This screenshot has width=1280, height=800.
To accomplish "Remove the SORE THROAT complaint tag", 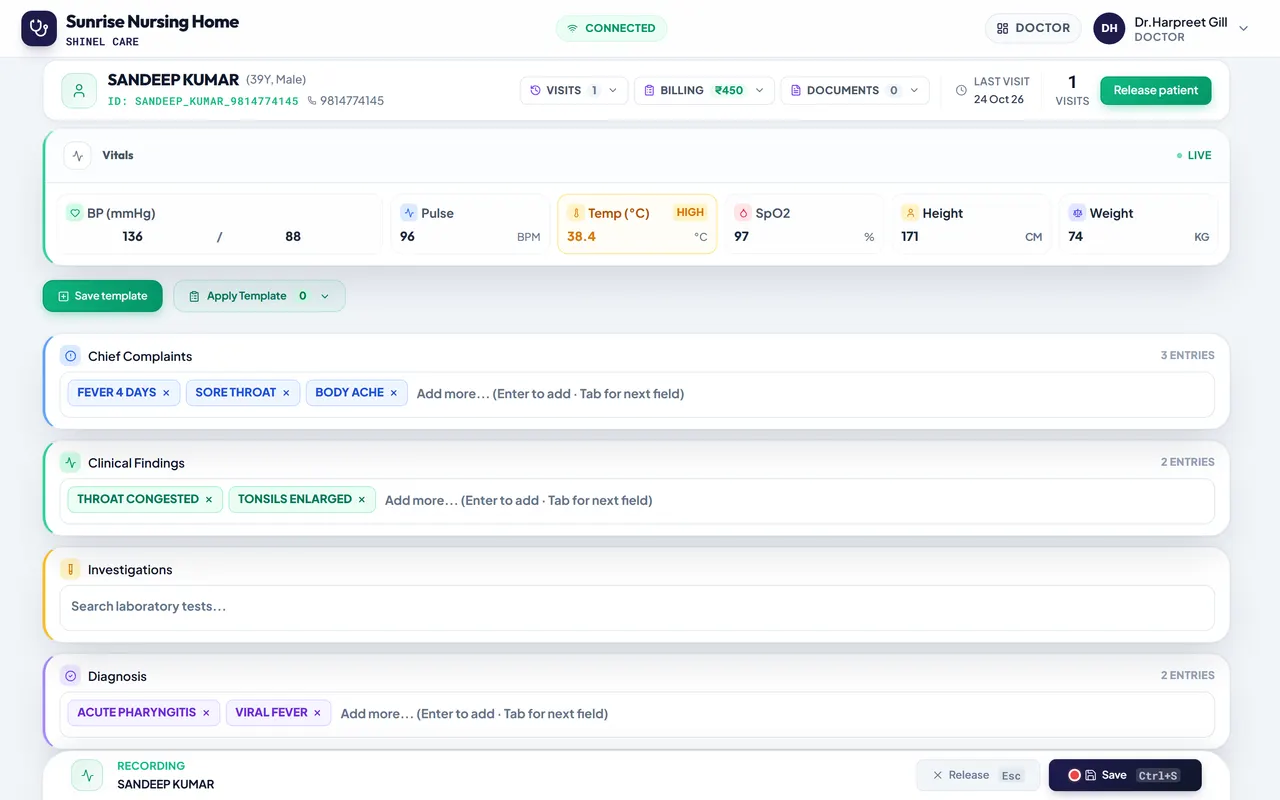I will tap(286, 393).
